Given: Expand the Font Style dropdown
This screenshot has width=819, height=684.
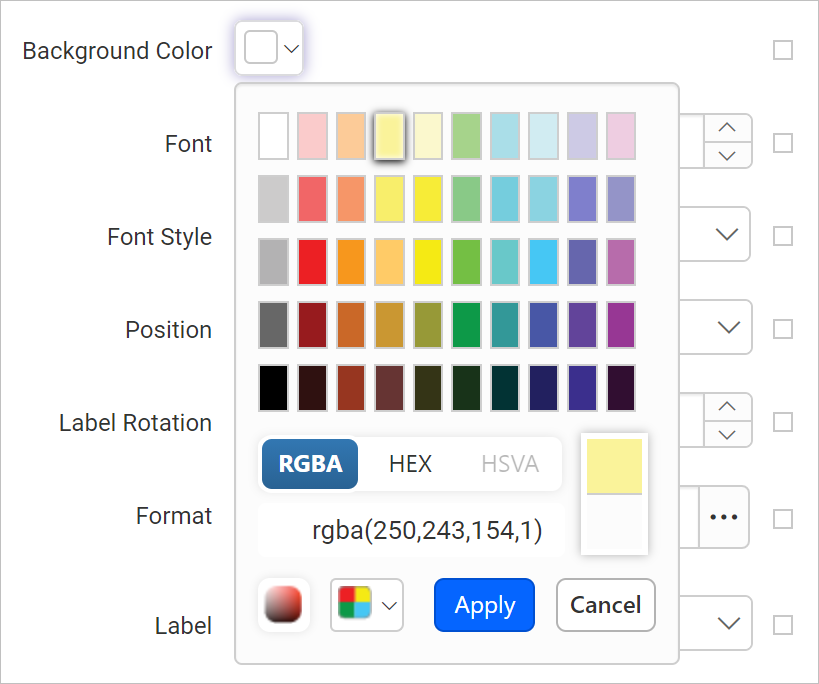Looking at the screenshot, I should (x=727, y=234).
